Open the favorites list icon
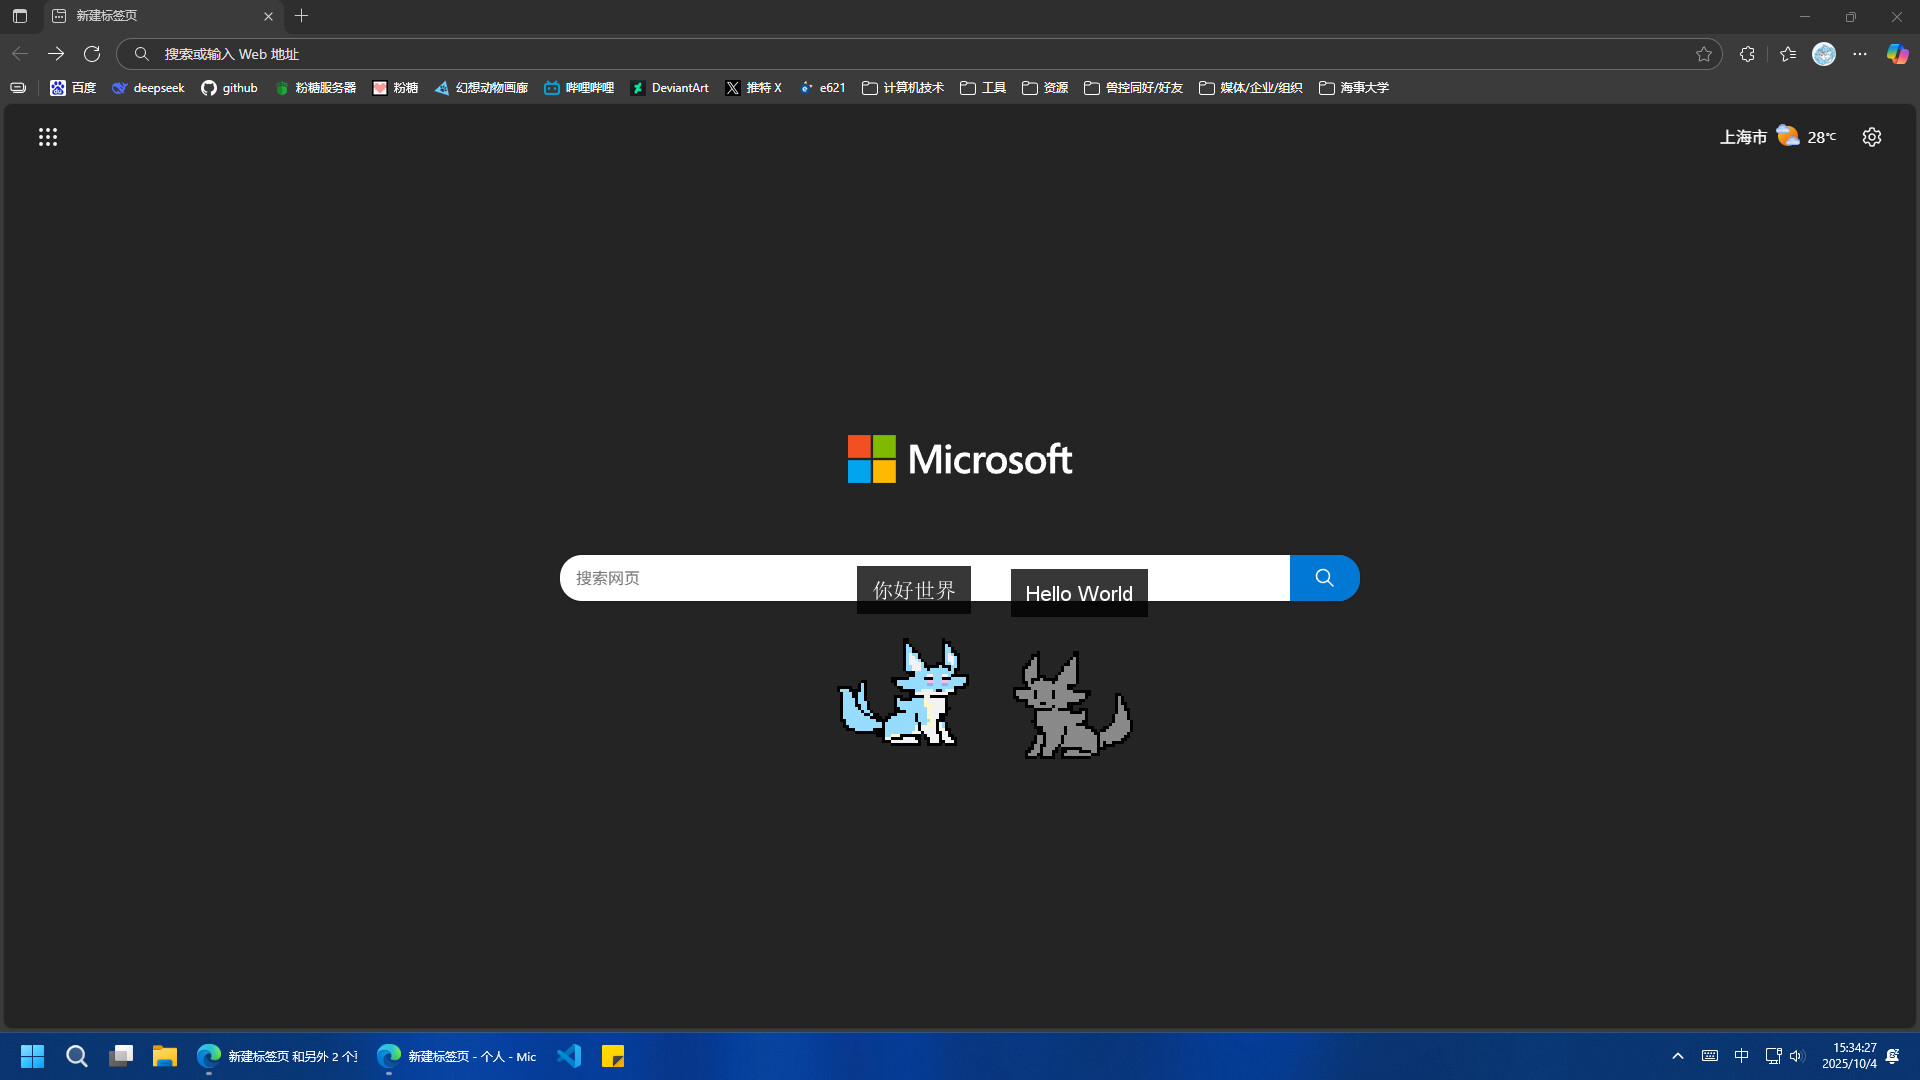Image resolution: width=1920 pixels, height=1080 pixels. 1788,54
